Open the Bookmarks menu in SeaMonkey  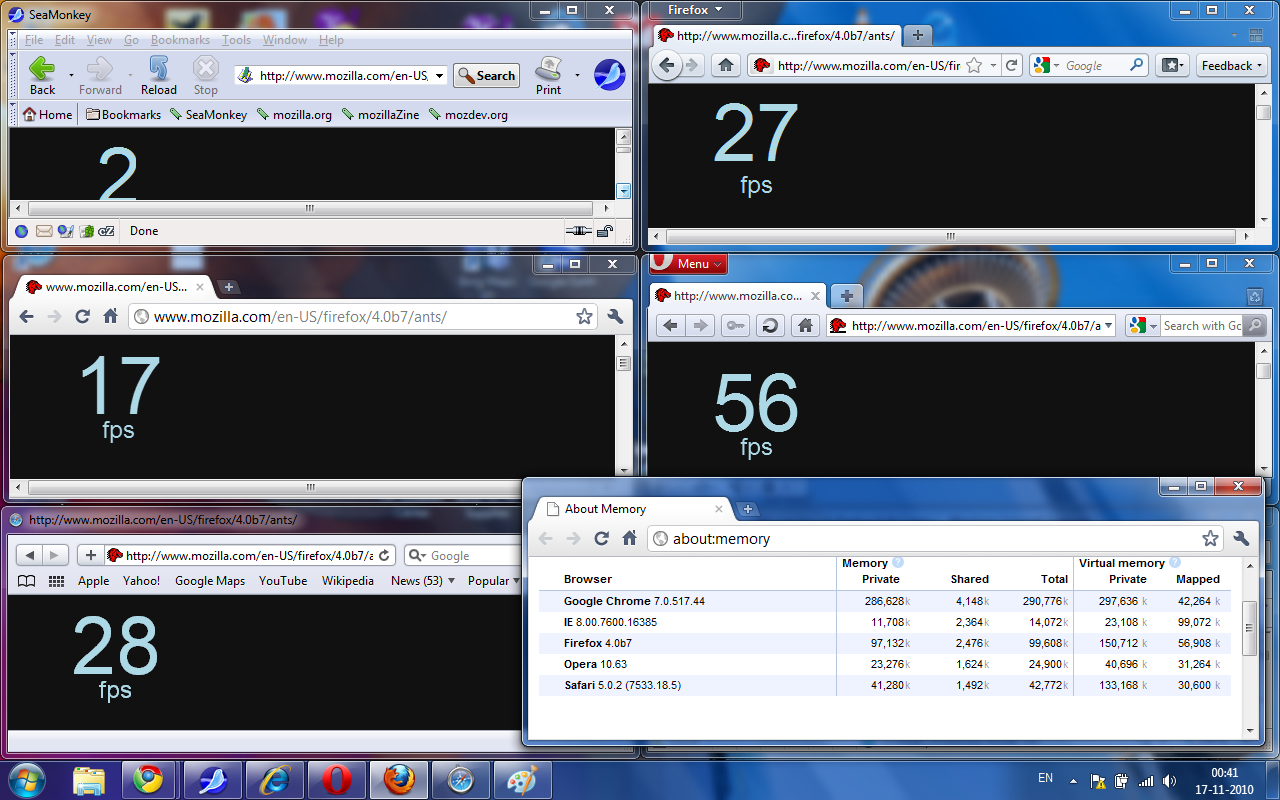pyautogui.click(x=180, y=40)
